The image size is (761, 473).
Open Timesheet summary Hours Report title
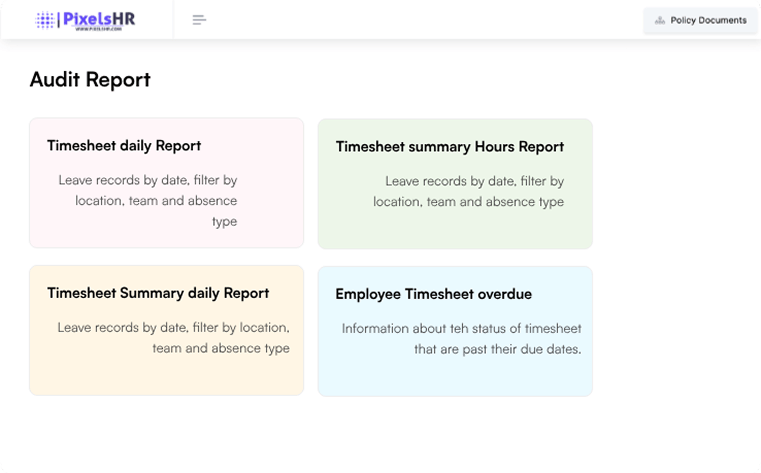[x=449, y=147]
